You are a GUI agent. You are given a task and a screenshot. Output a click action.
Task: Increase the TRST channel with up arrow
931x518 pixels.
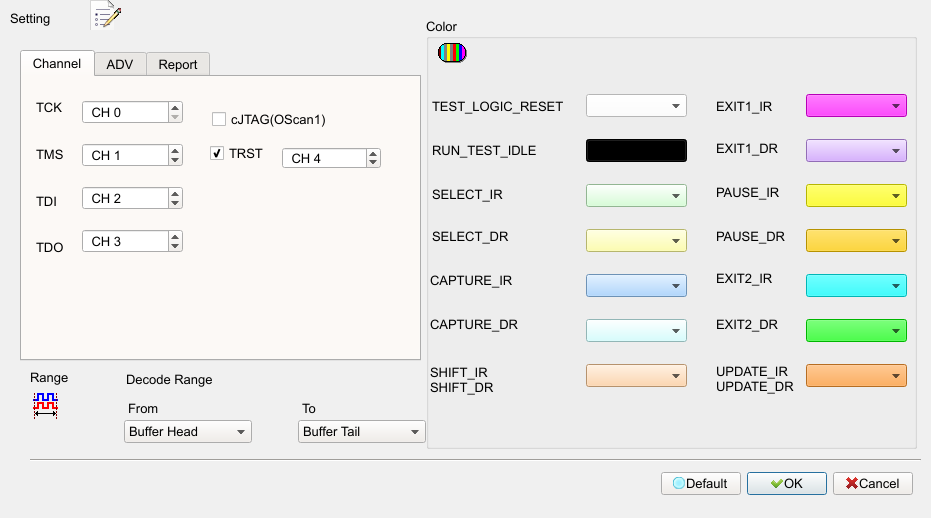pyautogui.click(x=373, y=154)
